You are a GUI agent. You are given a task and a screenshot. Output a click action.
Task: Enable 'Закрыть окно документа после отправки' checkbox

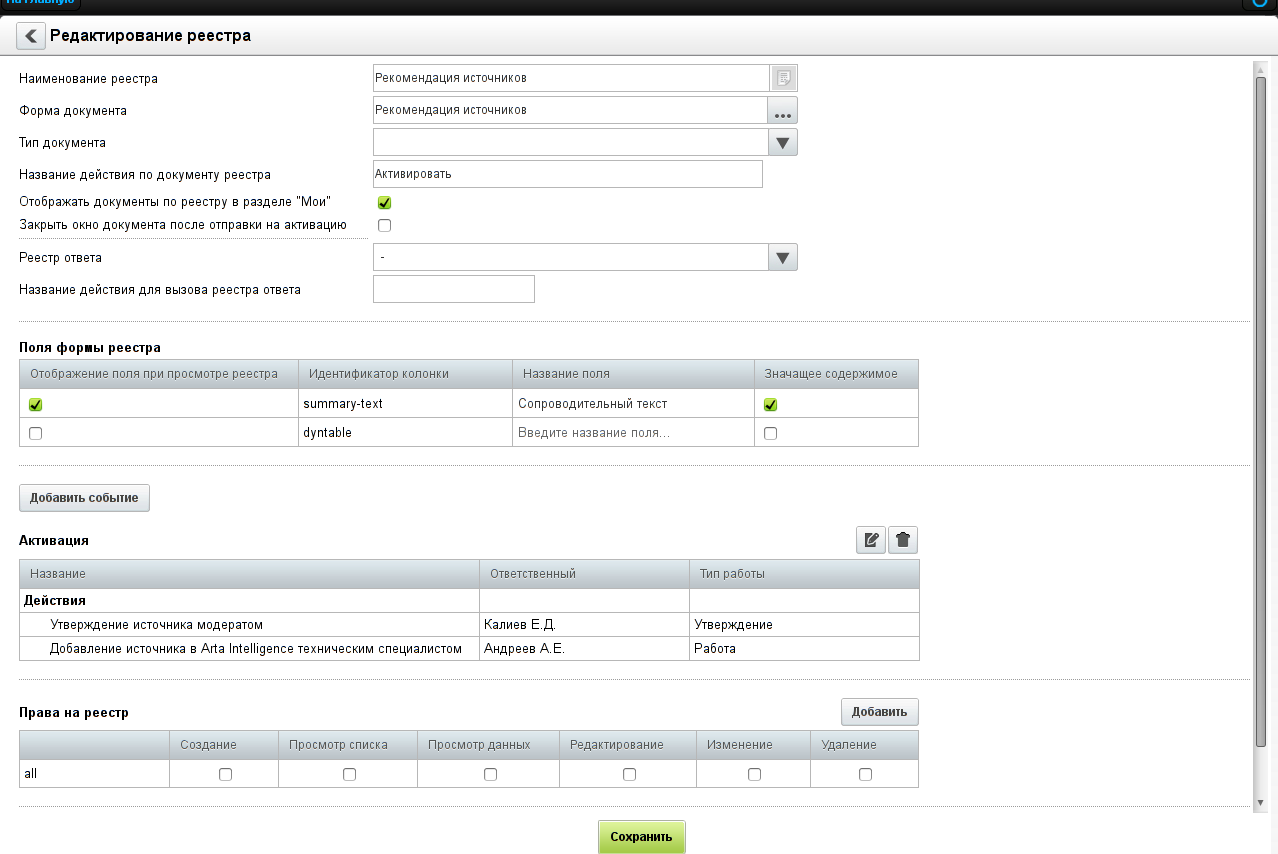(x=384, y=225)
